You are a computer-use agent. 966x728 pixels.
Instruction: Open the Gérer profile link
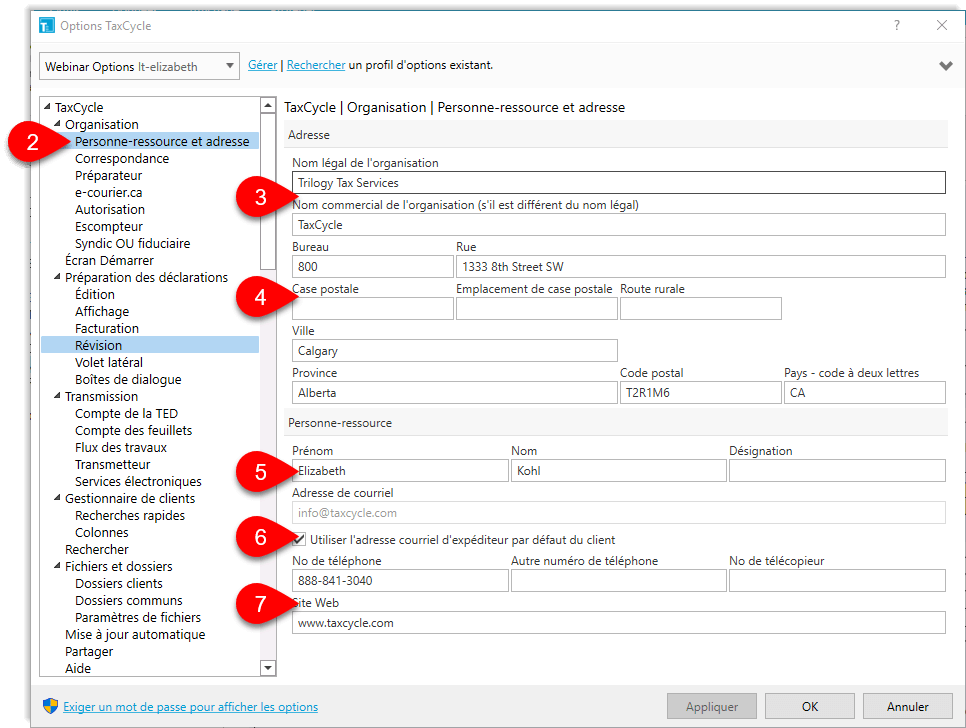click(x=262, y=65)
